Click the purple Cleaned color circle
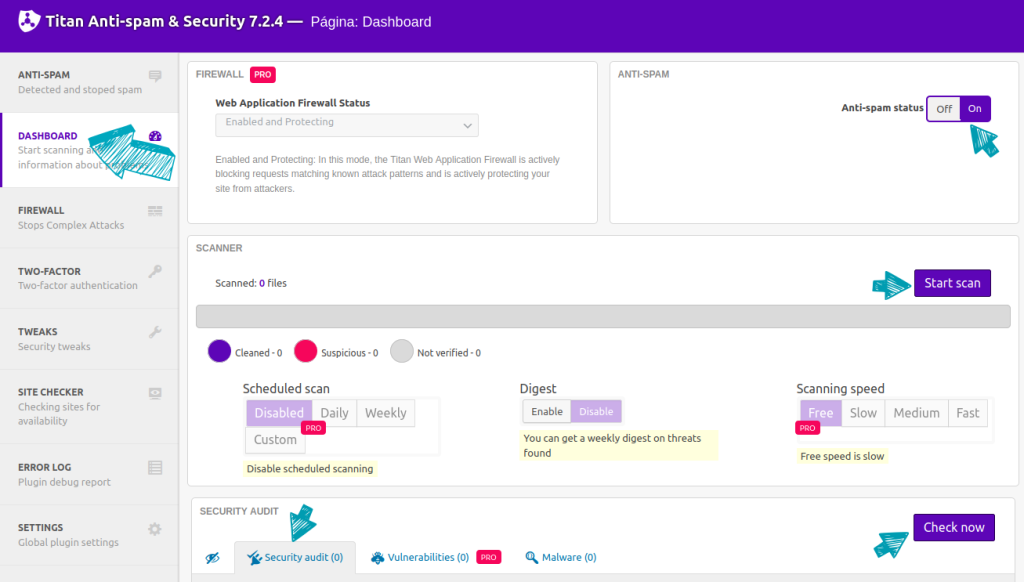Image resolution: width=1024 pixels, height=582 pixels. (219, 351)
